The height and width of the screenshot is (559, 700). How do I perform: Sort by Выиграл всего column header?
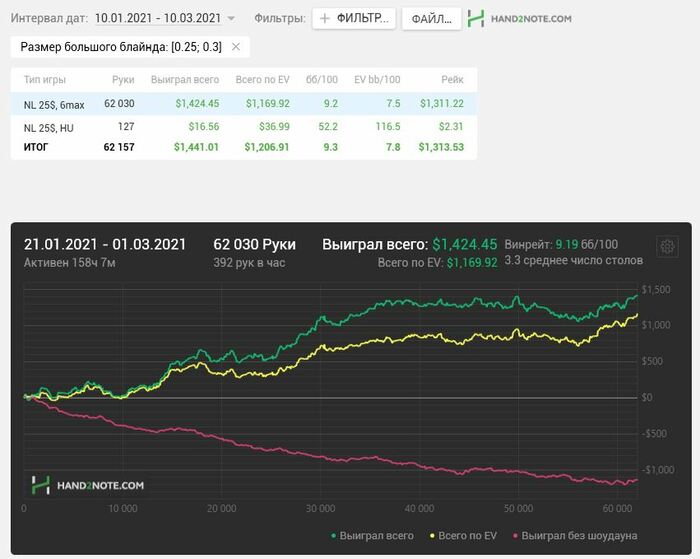tap(185, 79)
